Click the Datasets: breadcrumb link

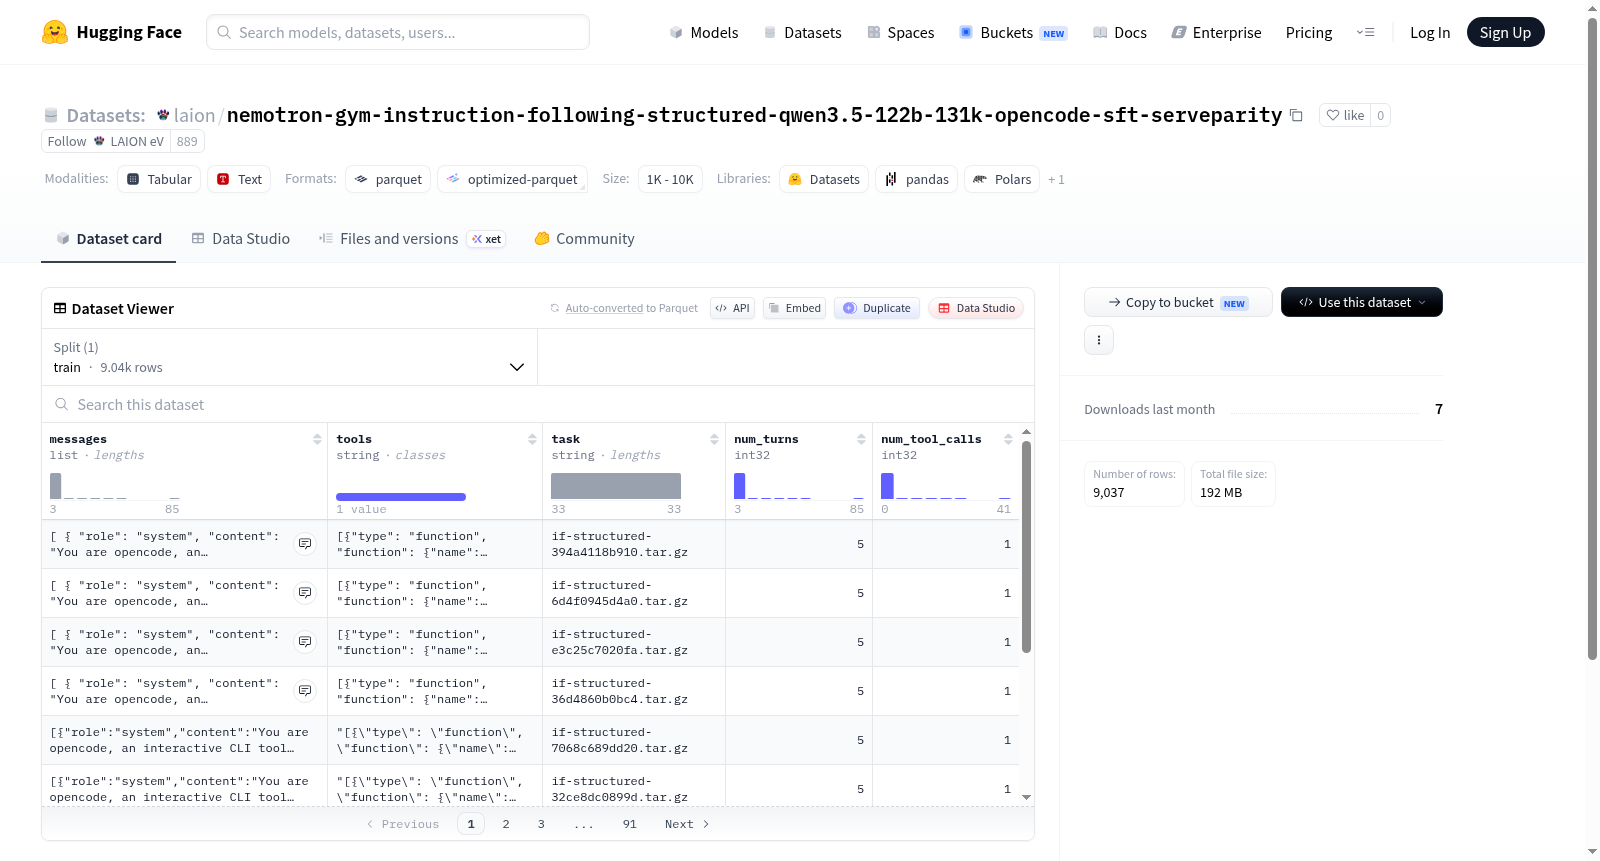(x=105, y=115)
